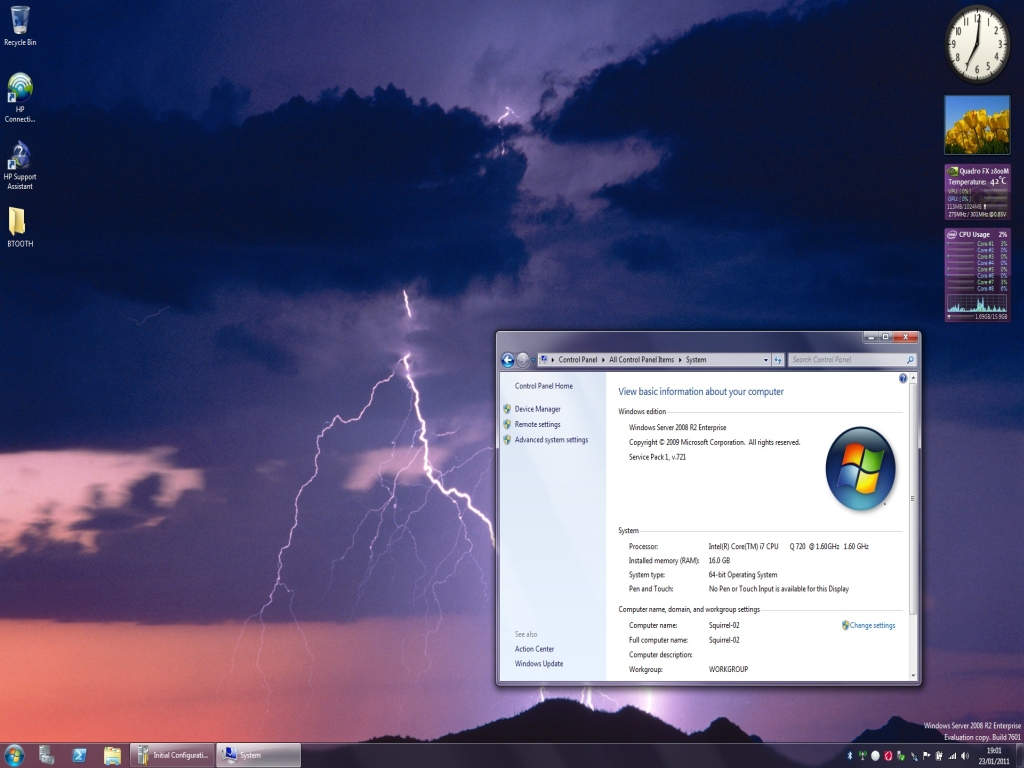Switch to Initial Configuration Tasks taskbar button
Image resolution: width=1024 pixels, height=768 pixels.
172,756
